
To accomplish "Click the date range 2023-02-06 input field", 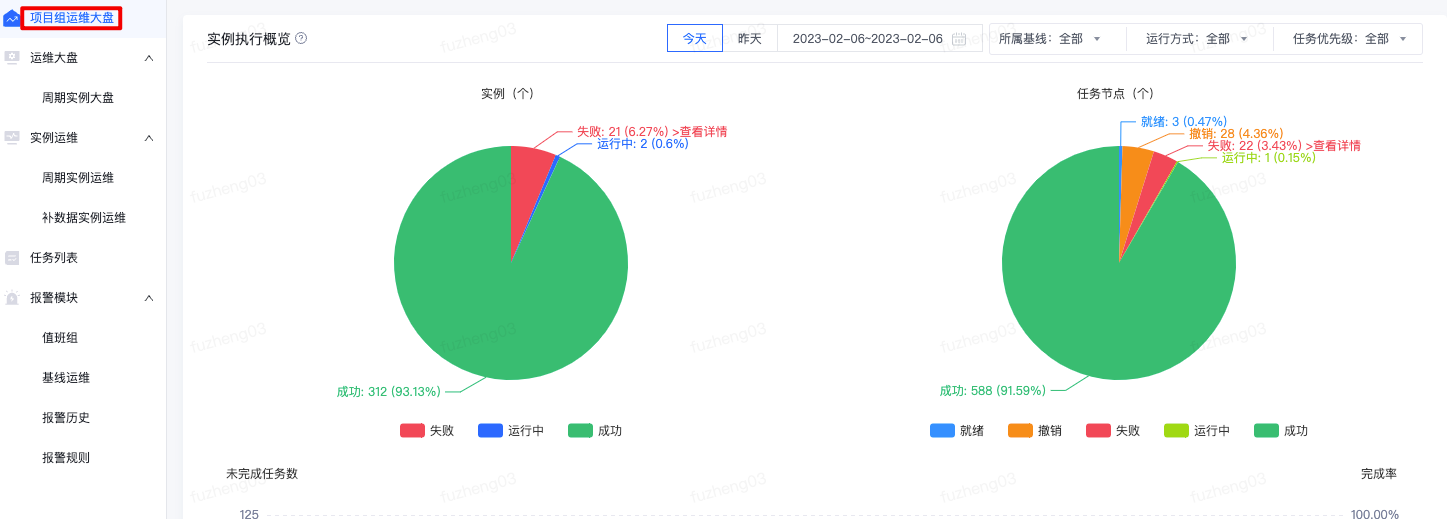I will (x=868, y=39).
